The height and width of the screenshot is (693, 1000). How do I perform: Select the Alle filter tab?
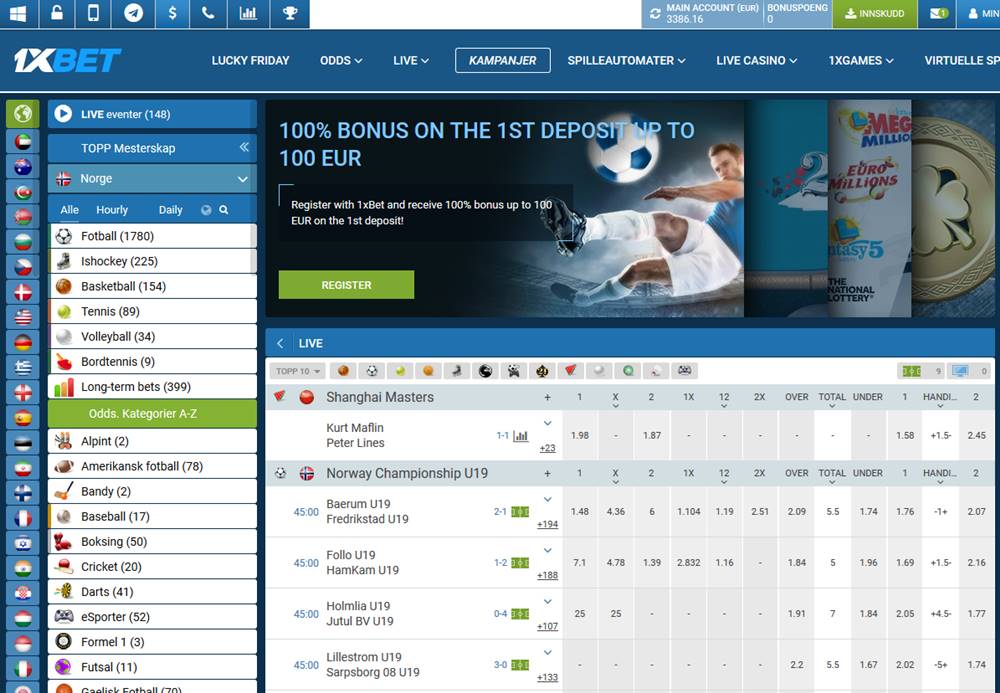pyautogui.click(x=70, y=210)
